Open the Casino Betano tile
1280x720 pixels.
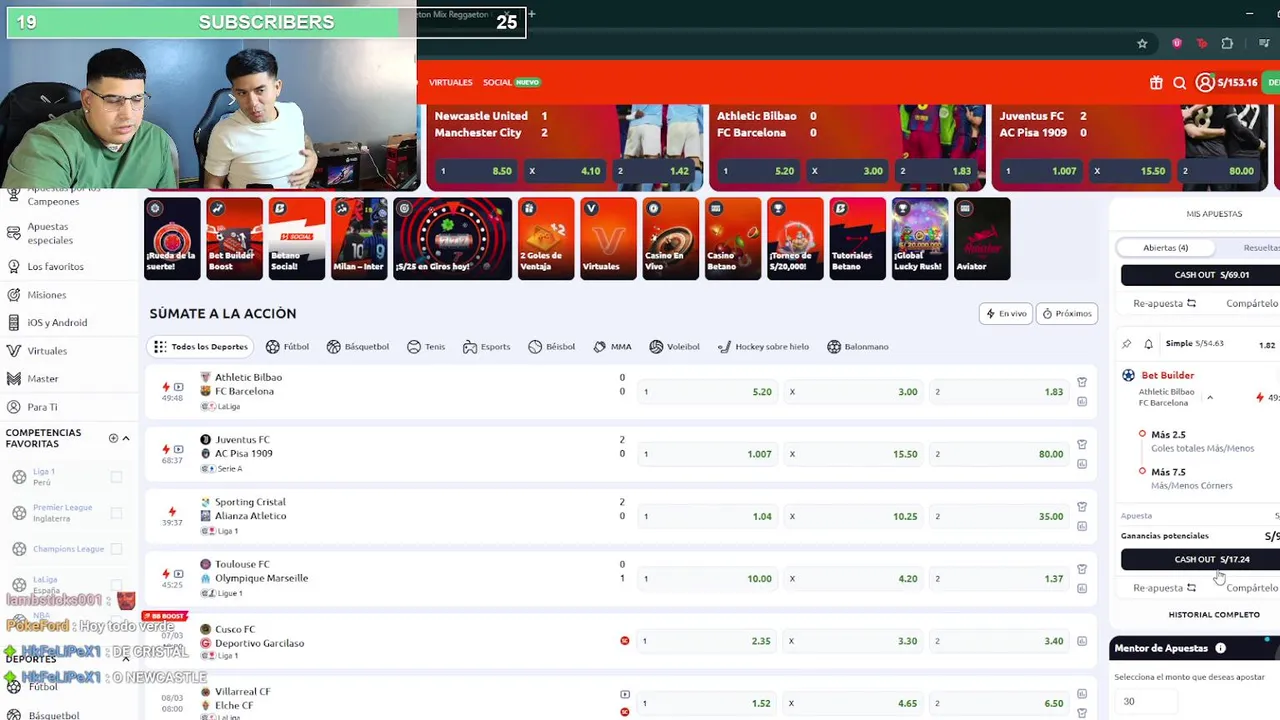pos(733,239)
